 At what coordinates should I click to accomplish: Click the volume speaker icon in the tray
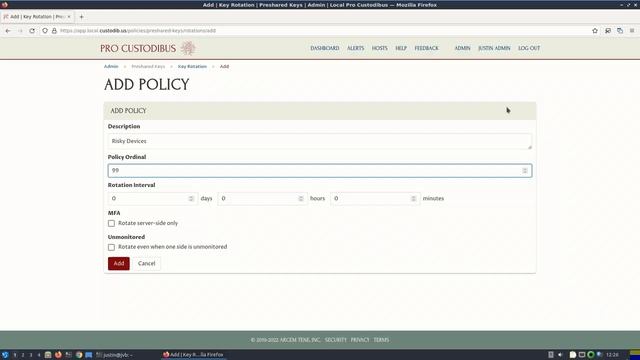560,355
